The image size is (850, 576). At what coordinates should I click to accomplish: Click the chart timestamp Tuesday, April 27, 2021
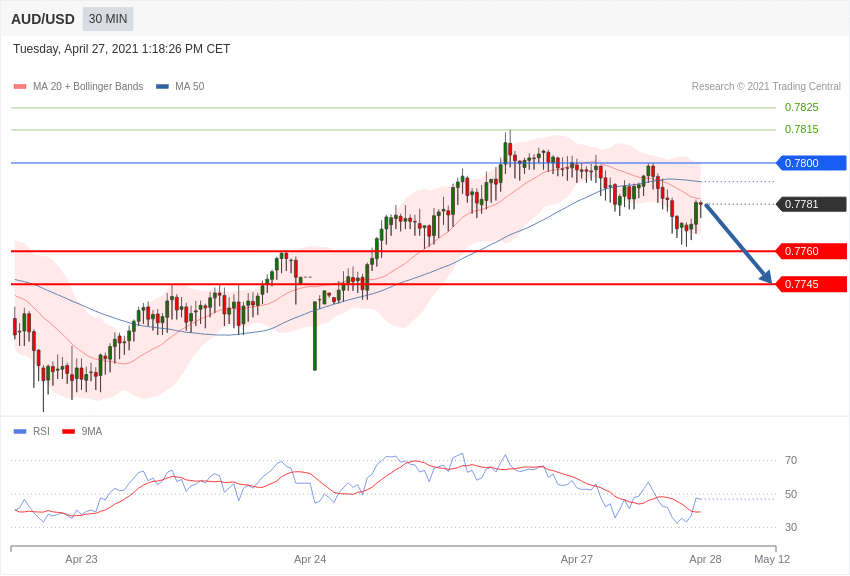click(121, 49)
